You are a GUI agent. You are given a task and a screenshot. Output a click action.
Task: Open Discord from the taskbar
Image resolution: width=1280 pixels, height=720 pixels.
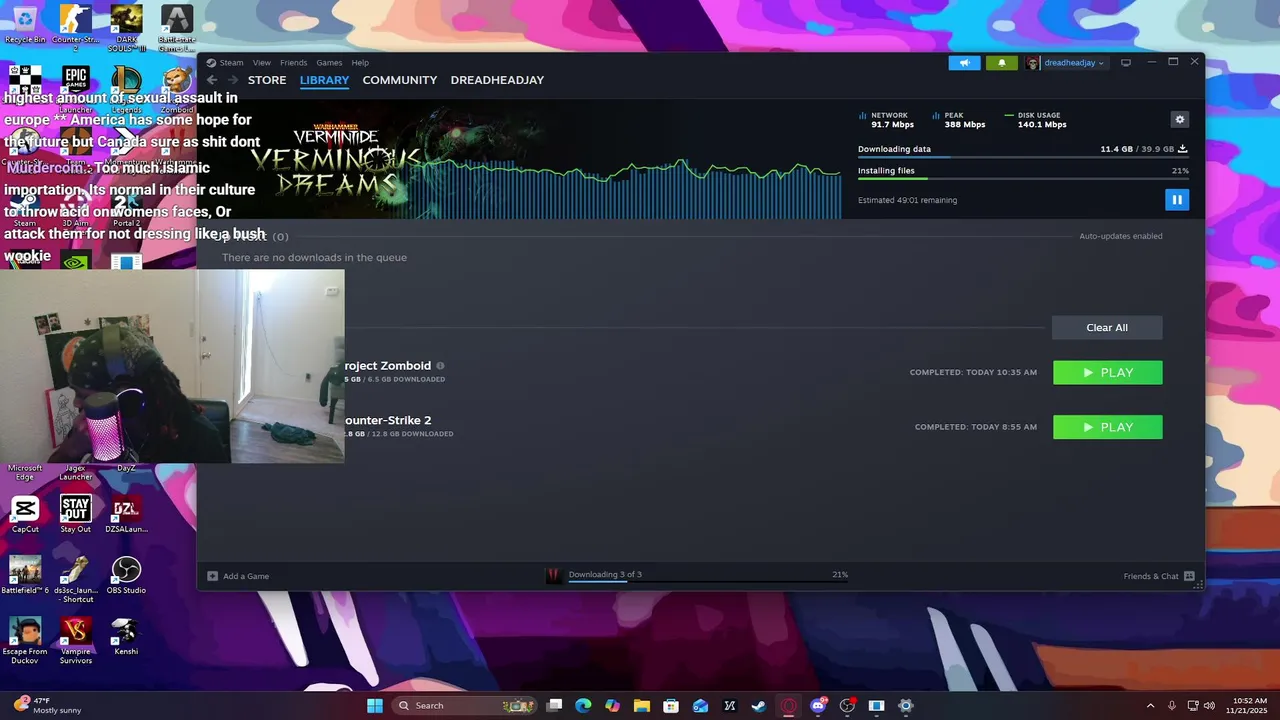point(818,705)
